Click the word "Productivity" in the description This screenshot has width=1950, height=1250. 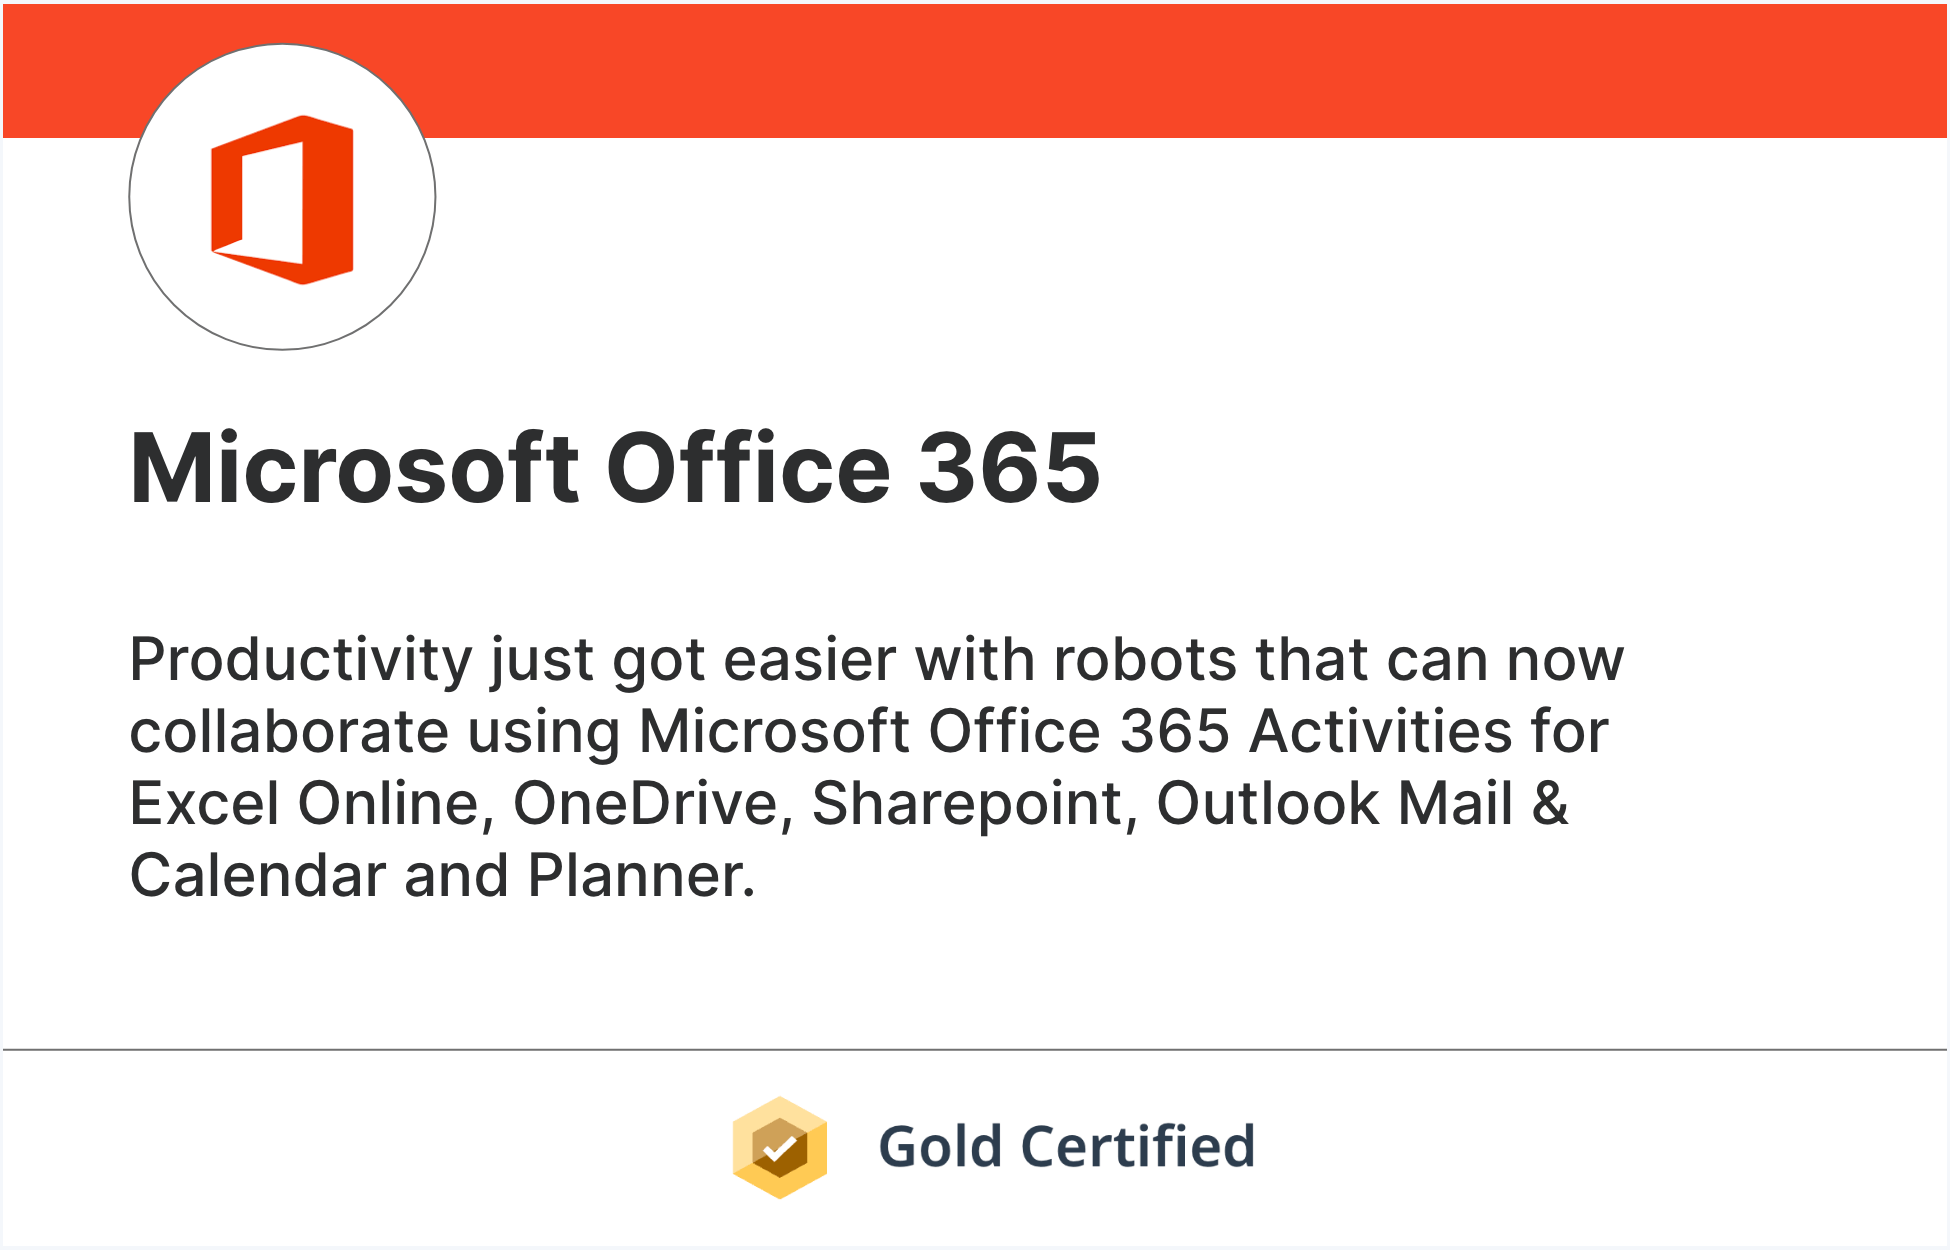click(x=301, y=661)
